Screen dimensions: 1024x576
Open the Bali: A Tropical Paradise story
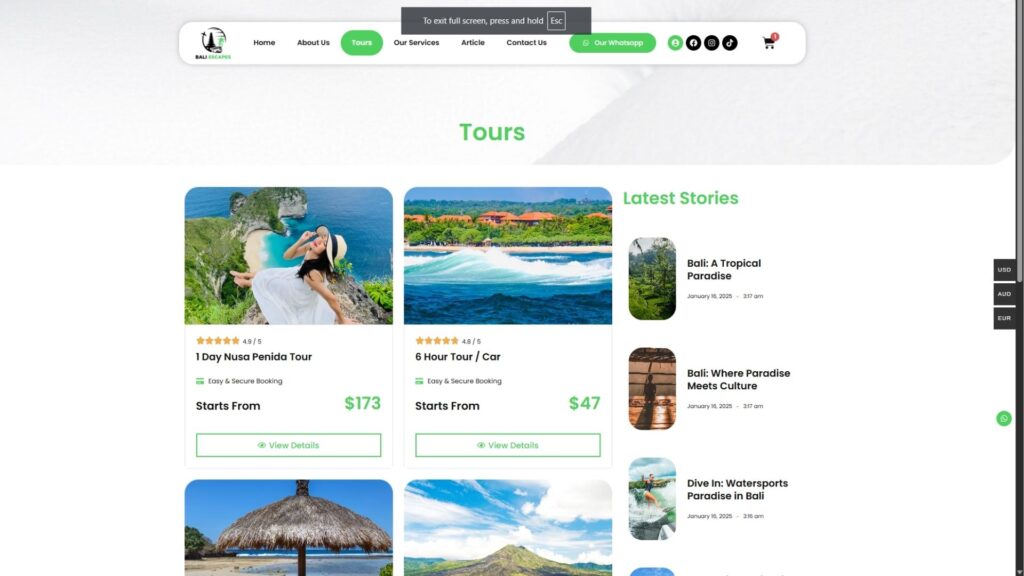coord(724,270)
